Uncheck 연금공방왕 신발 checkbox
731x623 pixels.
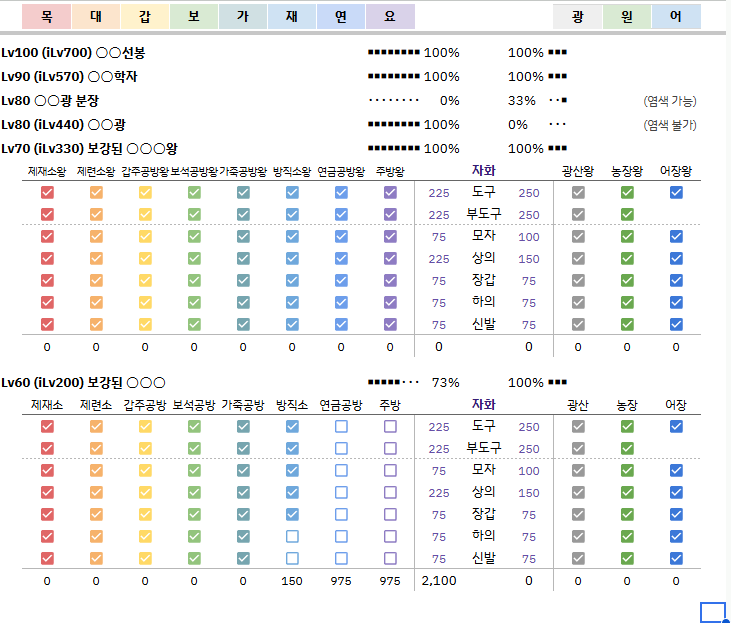coord(341,324)
